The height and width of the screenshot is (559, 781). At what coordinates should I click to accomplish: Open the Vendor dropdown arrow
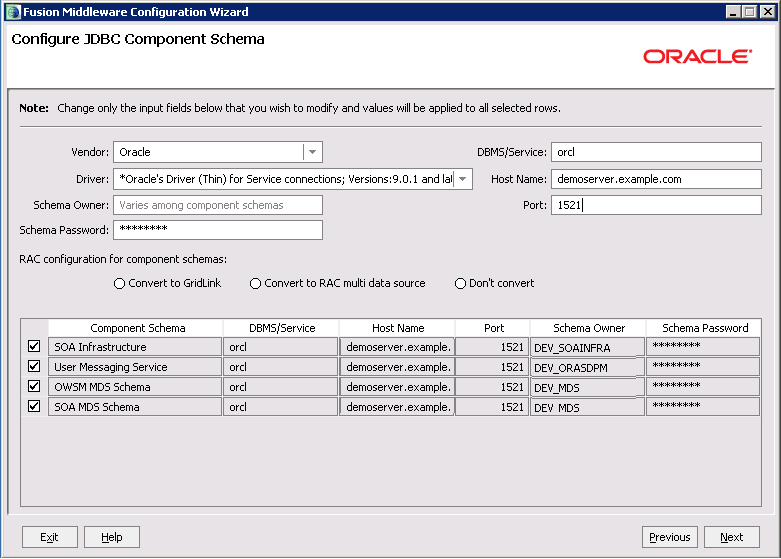coord(312,152)
